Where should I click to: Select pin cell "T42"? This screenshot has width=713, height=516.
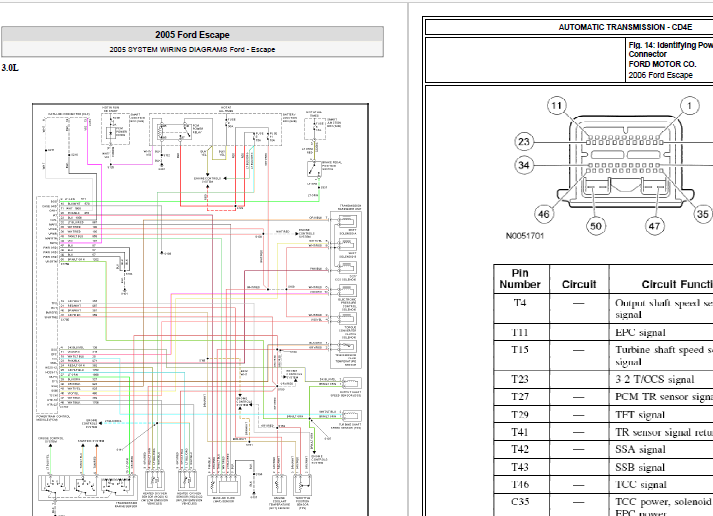520,450
